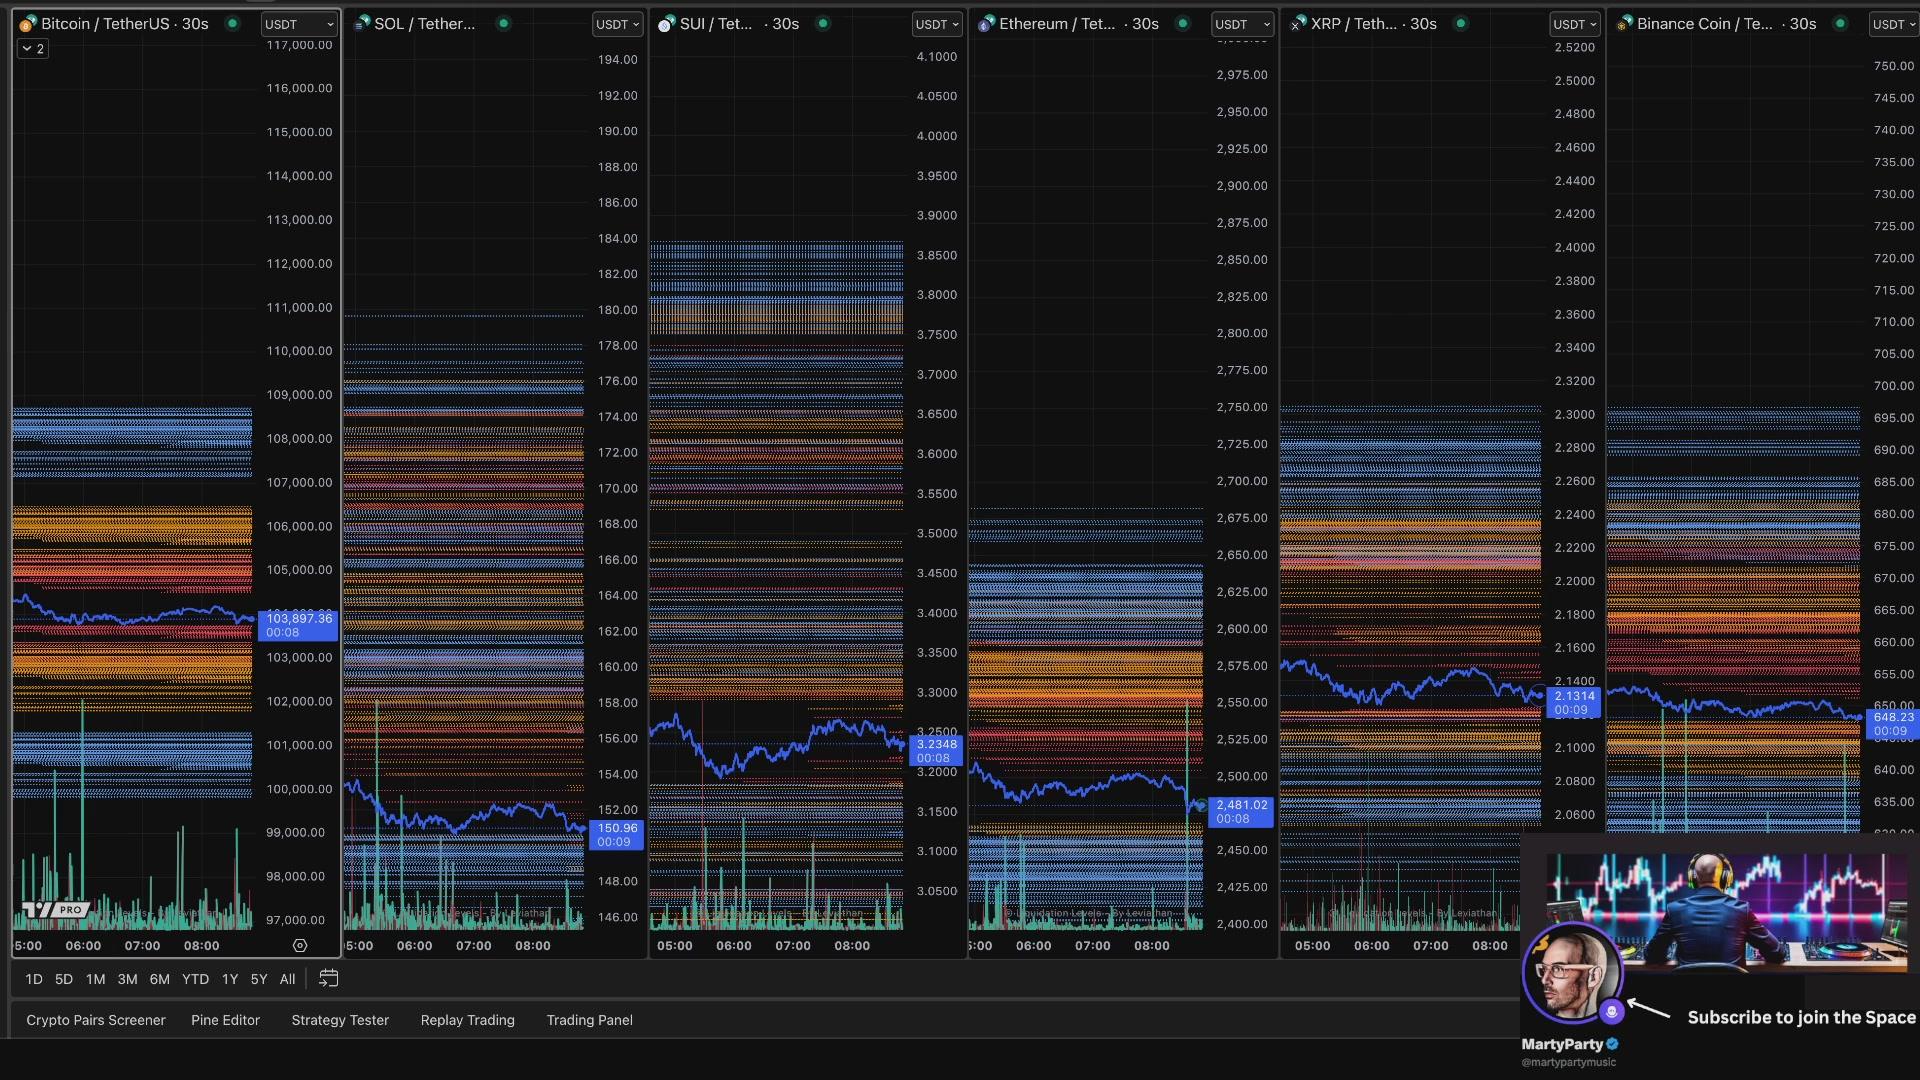This screenshot has width=1920, height=1080.
Task: Click the Ethereum symbol icon in fourth chart
Action: [986, 24]
